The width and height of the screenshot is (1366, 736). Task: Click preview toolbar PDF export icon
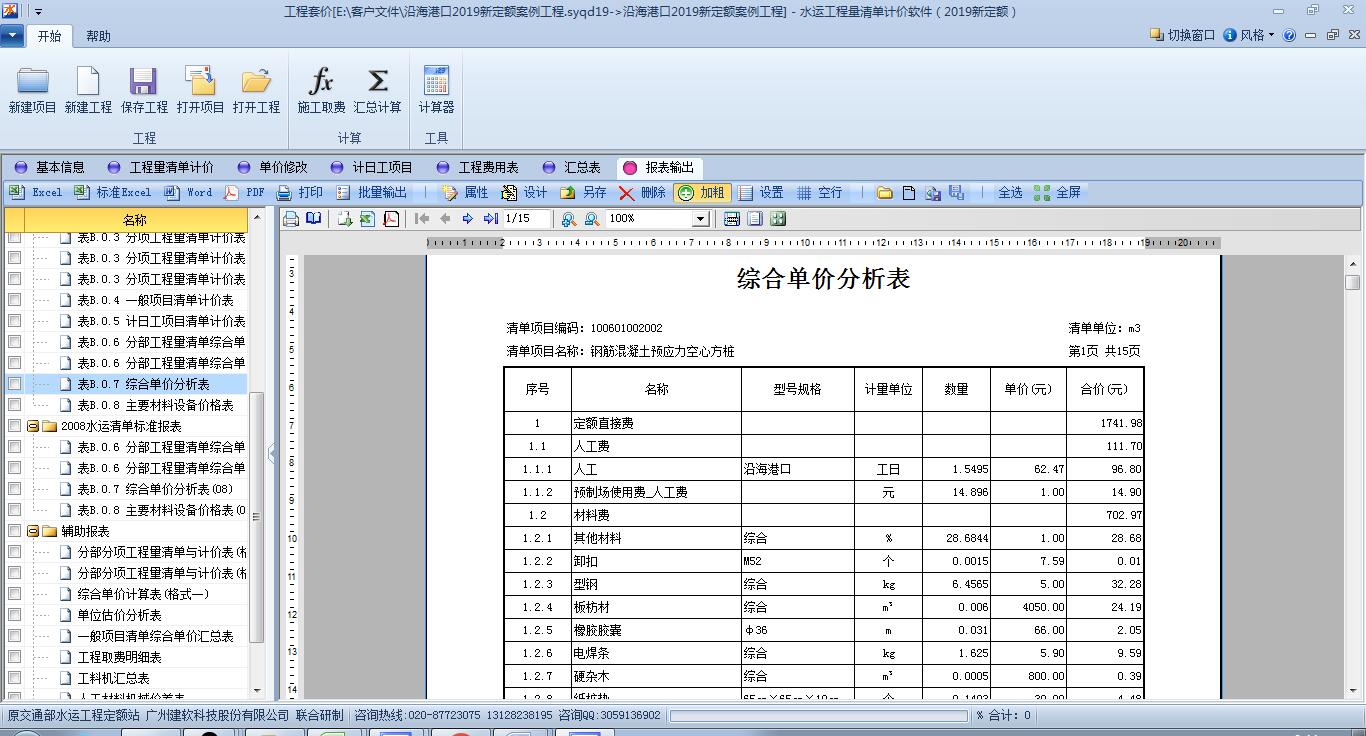click(391, 218)
